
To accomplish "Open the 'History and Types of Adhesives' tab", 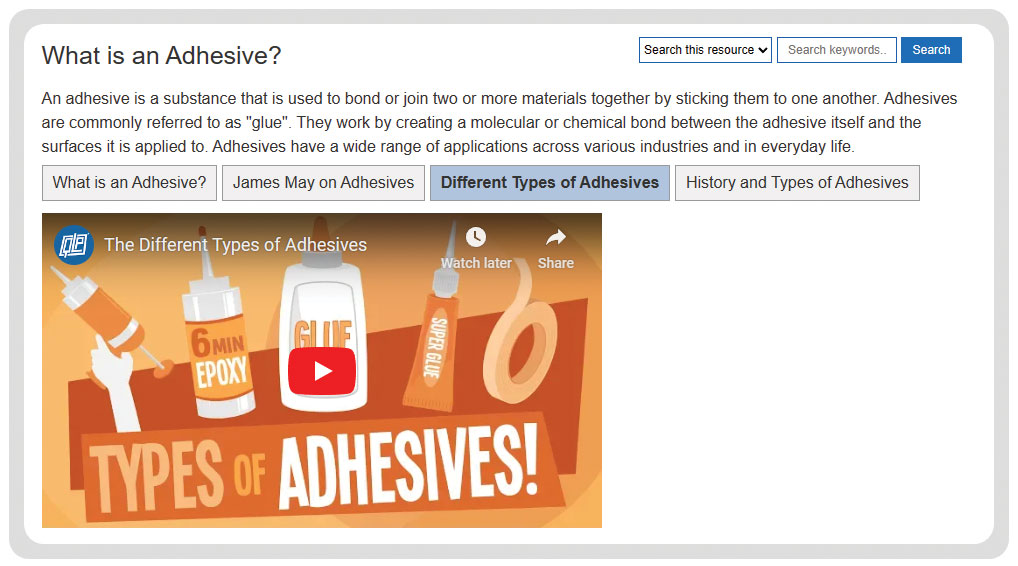I will [x=797, y=183].
